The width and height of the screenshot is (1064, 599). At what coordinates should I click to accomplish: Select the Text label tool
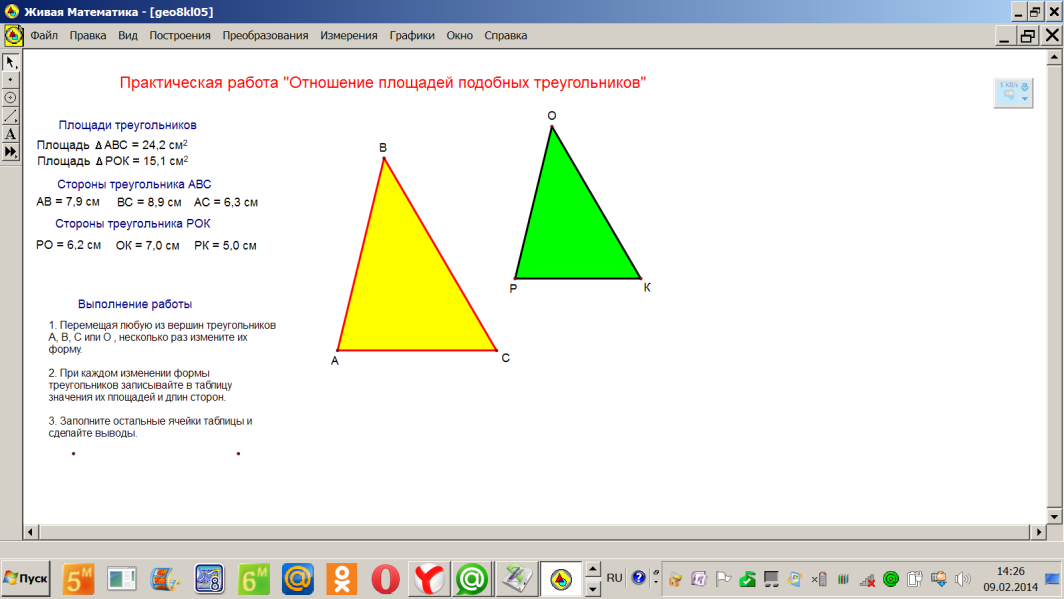tap(11, 134)
